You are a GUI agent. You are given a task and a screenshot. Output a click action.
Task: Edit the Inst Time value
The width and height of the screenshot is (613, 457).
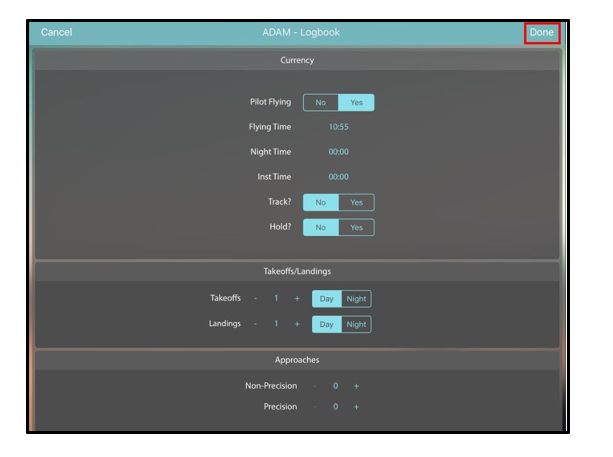click(338, 177)
